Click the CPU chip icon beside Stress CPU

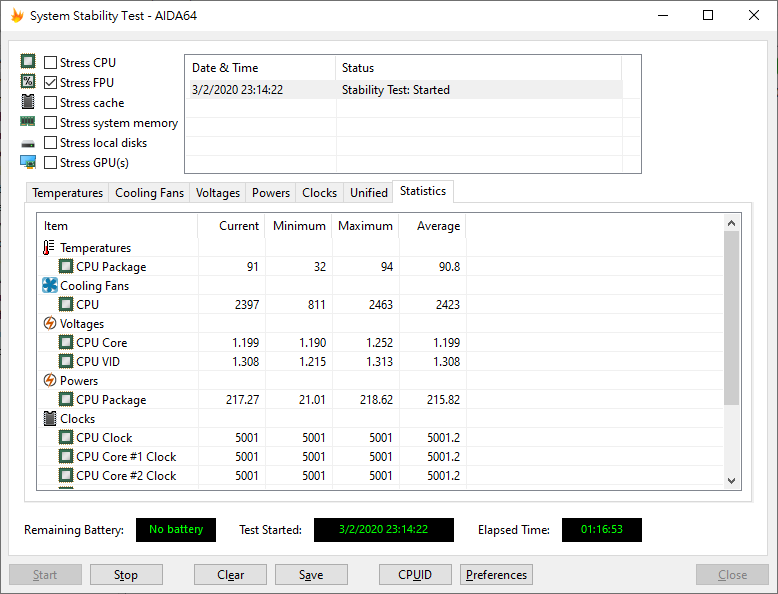28,62
